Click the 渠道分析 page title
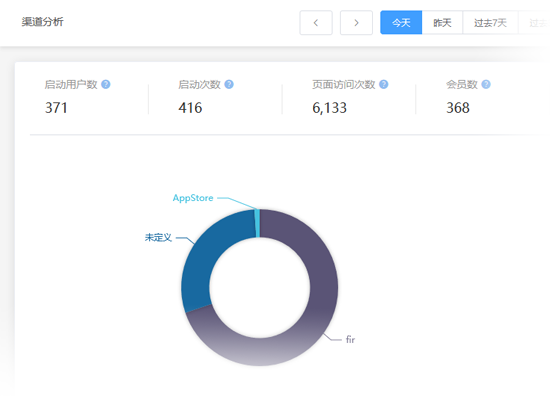Image resolution: width=550 pixels, height=402 pixels. (x=42, y=22)
